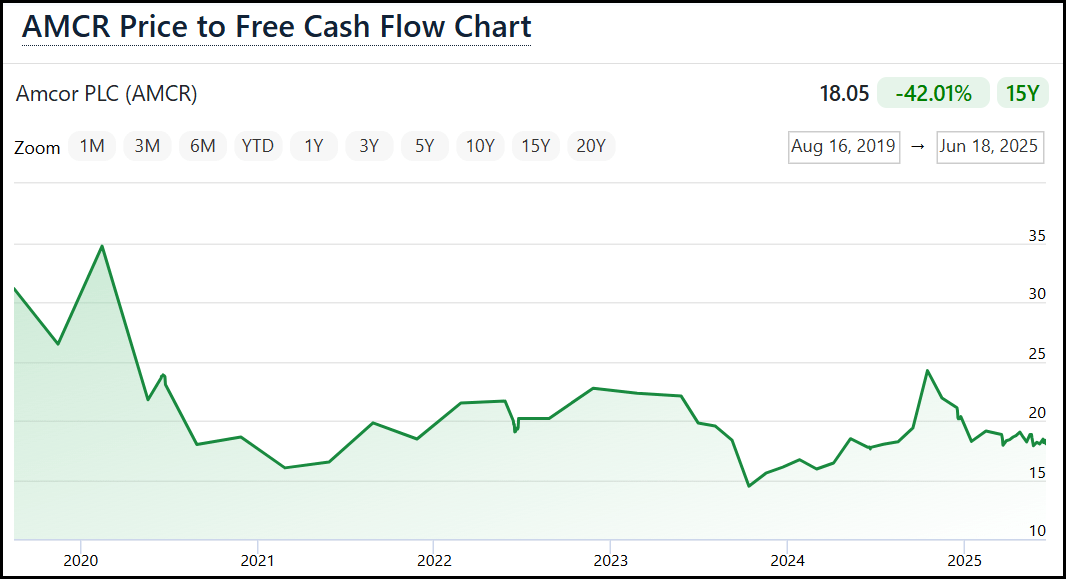Select the 6M zoom range
Image resolution: width=1066 pixels, height=579 pixels.
[203, 146]
